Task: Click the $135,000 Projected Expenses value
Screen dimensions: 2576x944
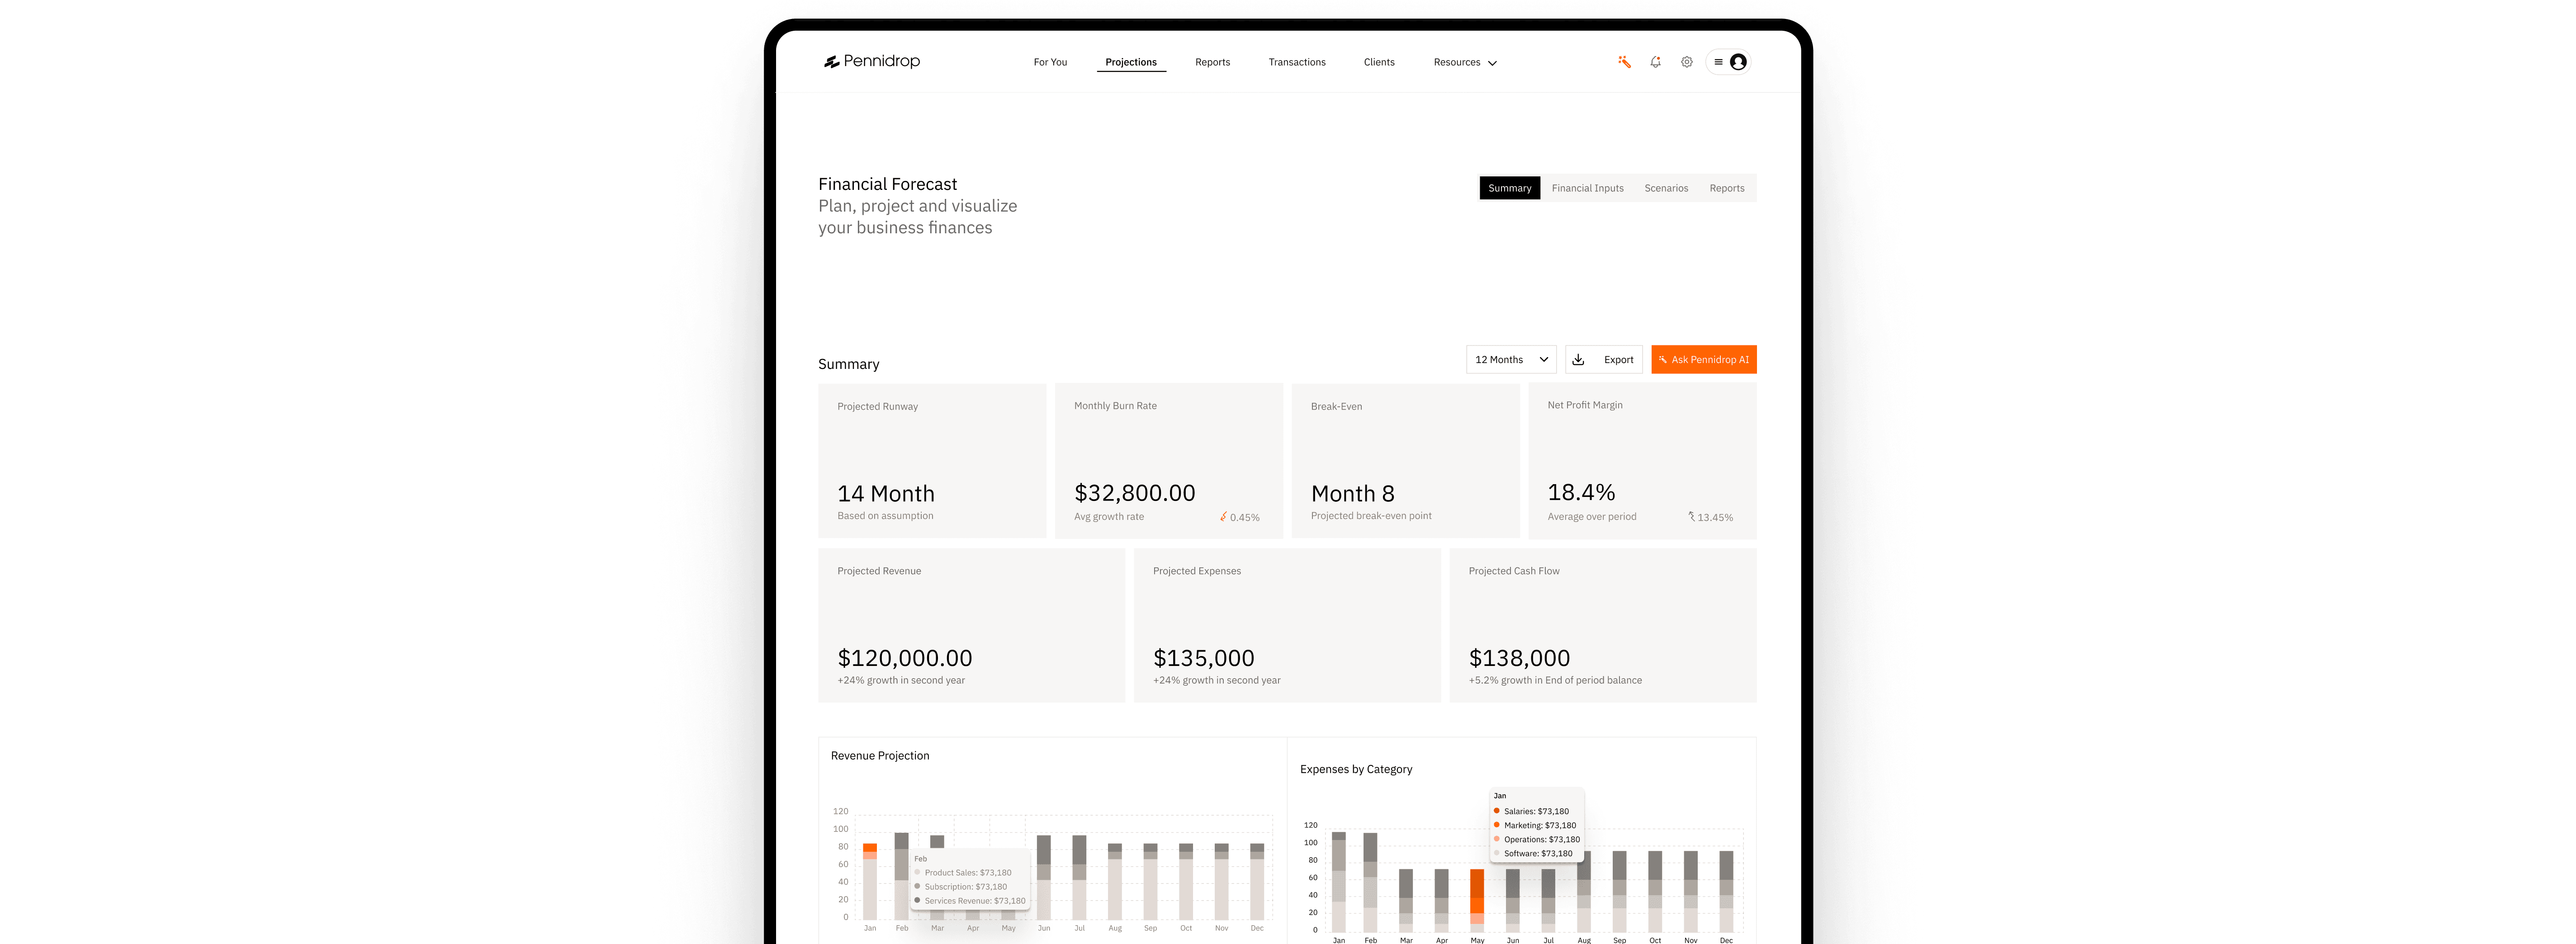Action: pos(1203,658)
